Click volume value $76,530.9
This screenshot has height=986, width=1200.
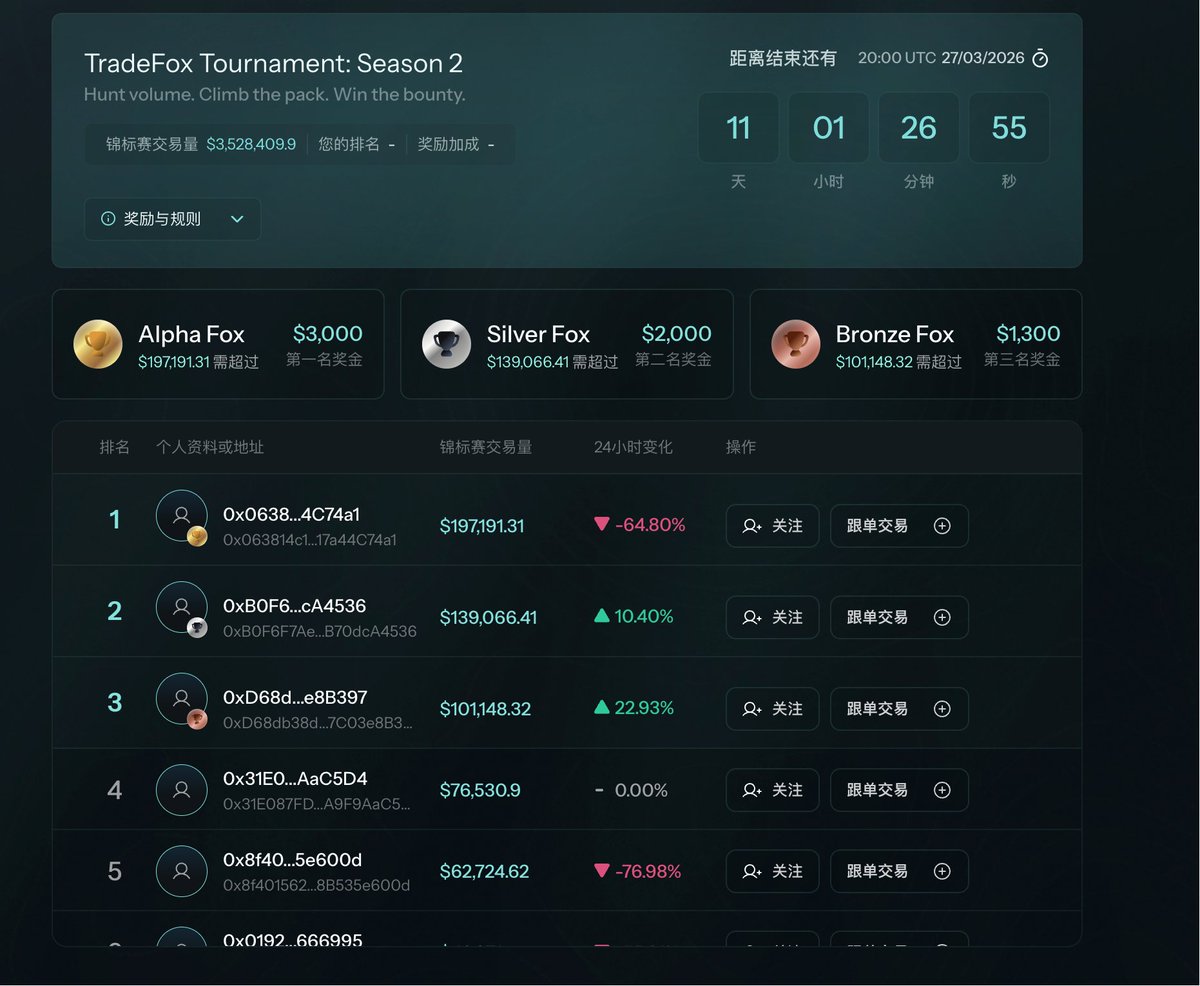click(x=480, y=790)
